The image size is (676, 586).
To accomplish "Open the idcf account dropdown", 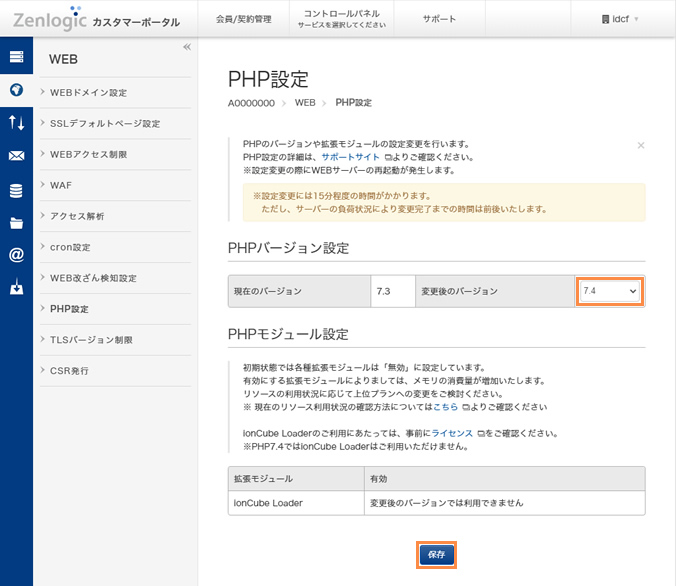I will click(x=620, y=19).
